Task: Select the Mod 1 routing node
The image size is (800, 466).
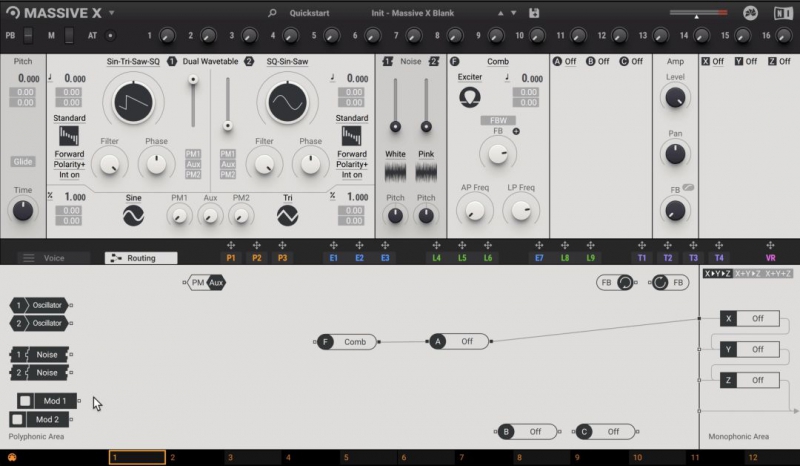Action: tap(47, 401)
